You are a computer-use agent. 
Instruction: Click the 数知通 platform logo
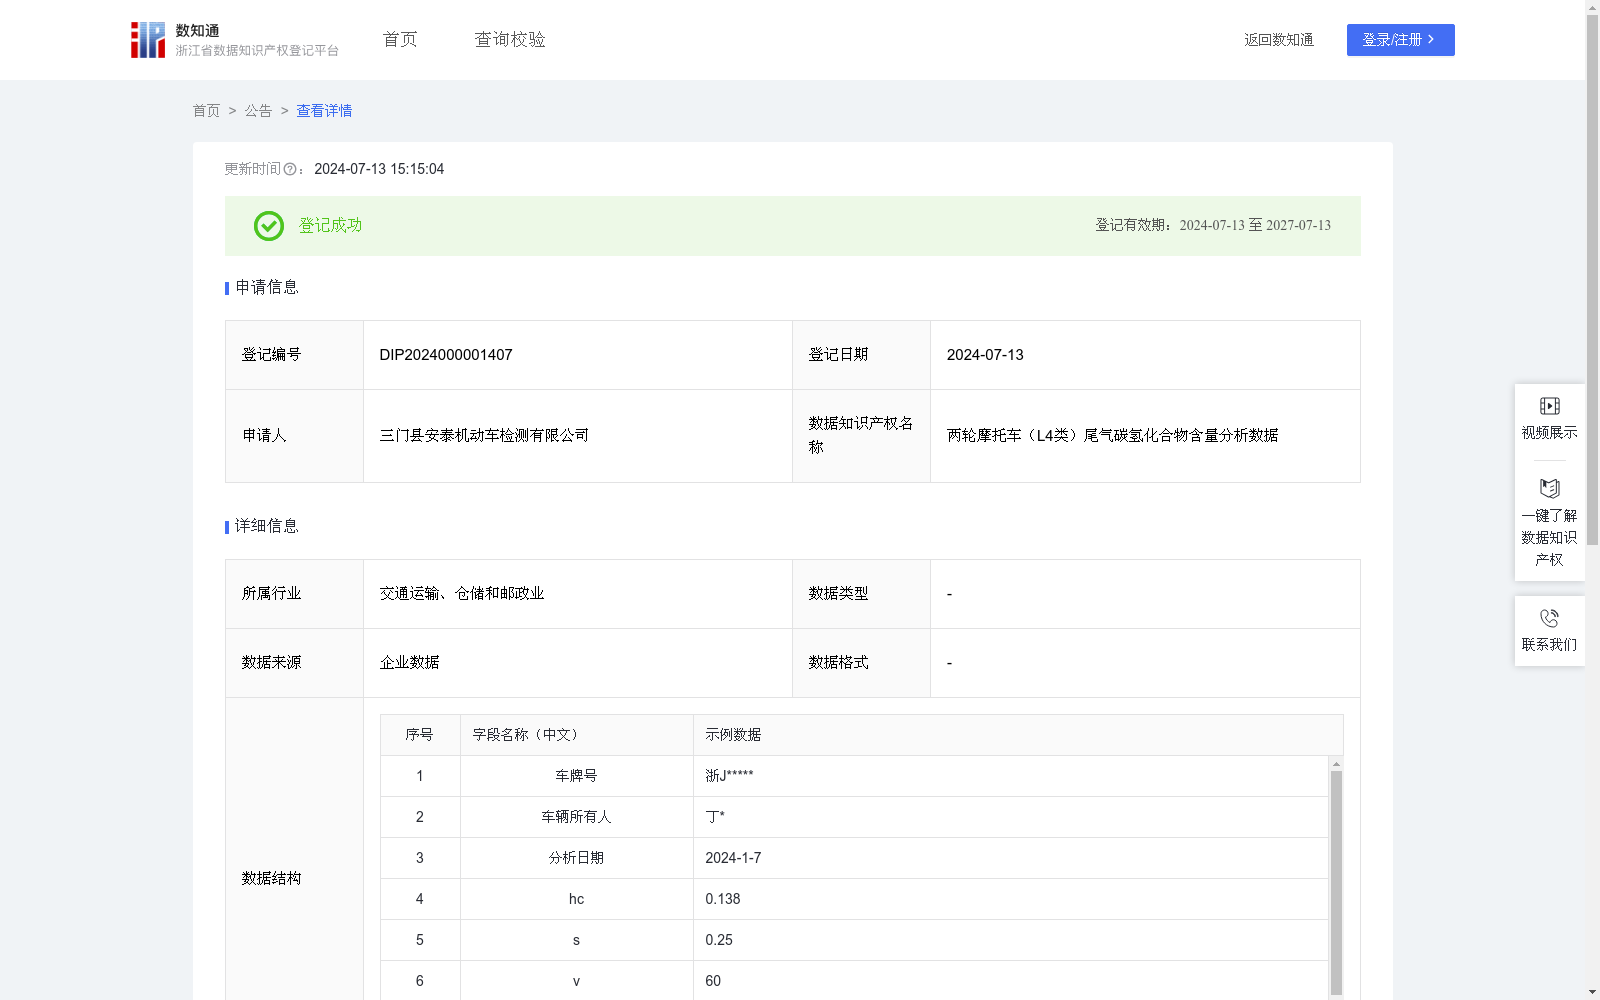tap(235, 40)
